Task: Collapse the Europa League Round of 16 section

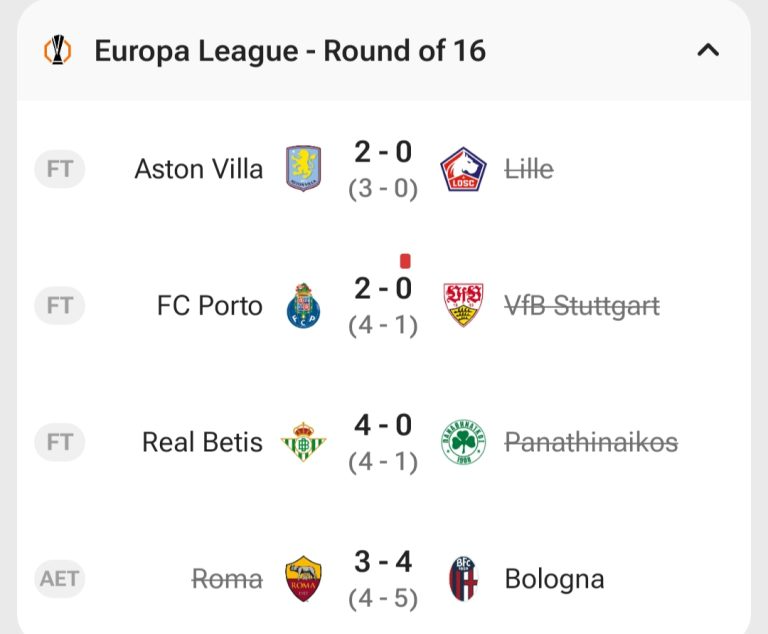Action: [708, 50]
